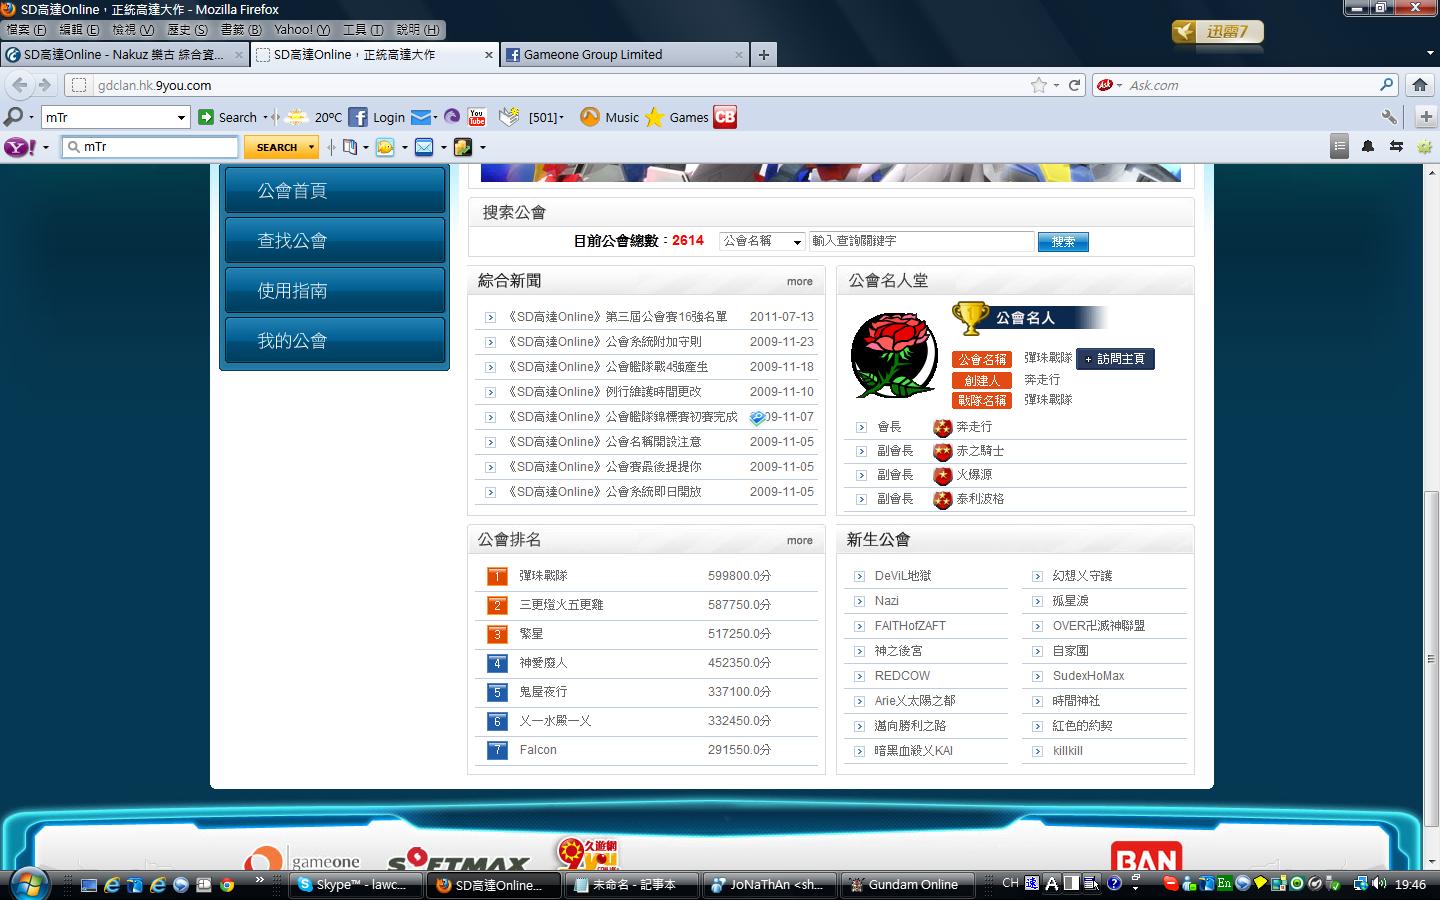This screenshot has height=900, width=1440.
Task: Go to the Firefox home page
Action: click(x=1419, y=85)
